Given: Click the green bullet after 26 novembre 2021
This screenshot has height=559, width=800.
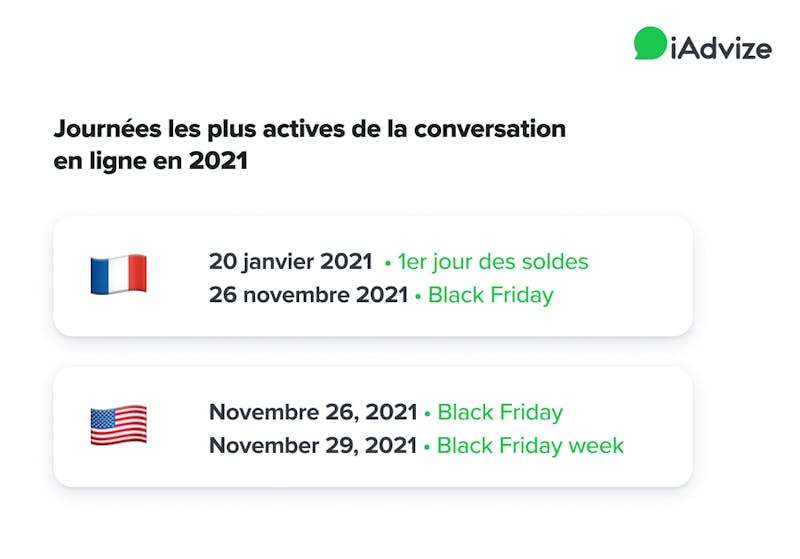Looking at the screenshot, I should pyautogui.click(x=418, y=297).
